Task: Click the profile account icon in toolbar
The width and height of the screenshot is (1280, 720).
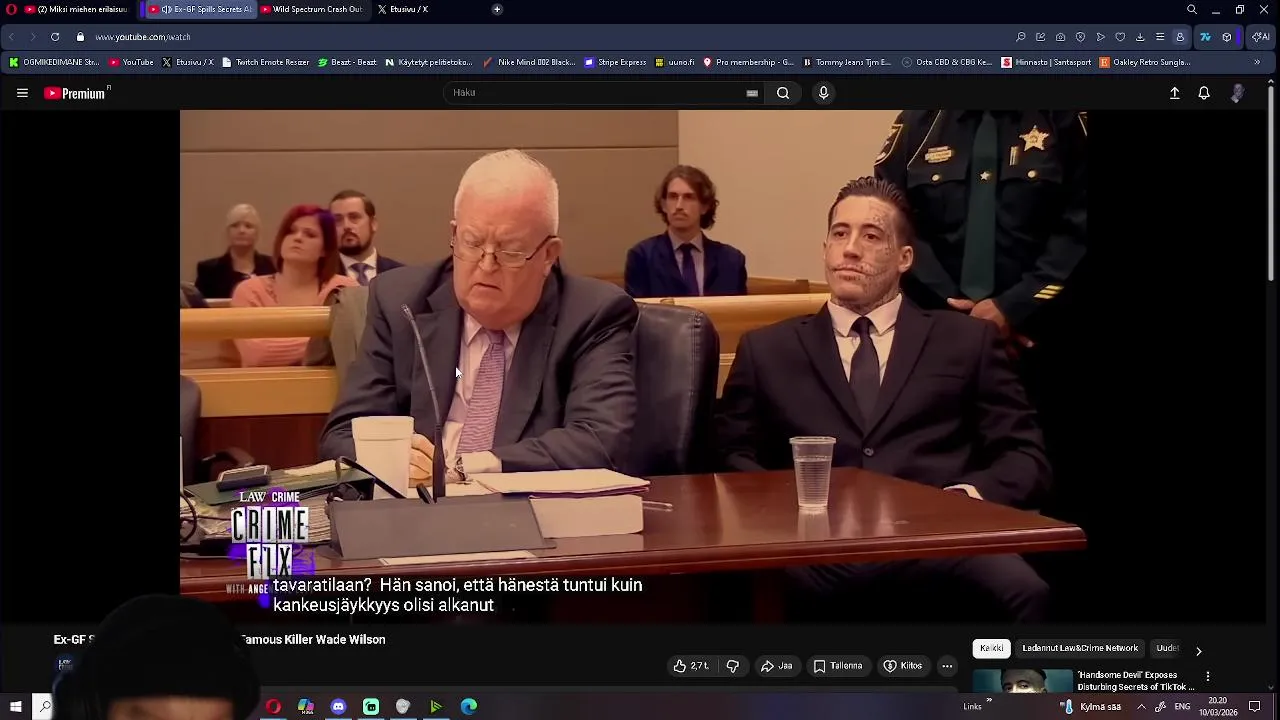Action: [x=1180, y=37]
